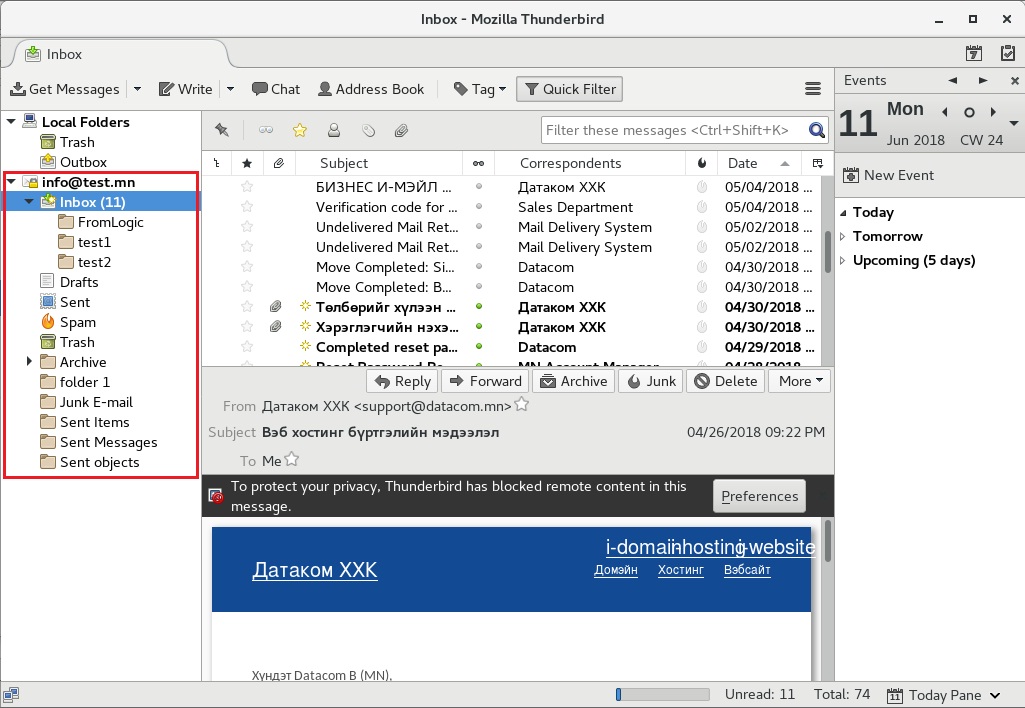Open the Address Book
Screen dimensions: 1025x708
[371, 89]
